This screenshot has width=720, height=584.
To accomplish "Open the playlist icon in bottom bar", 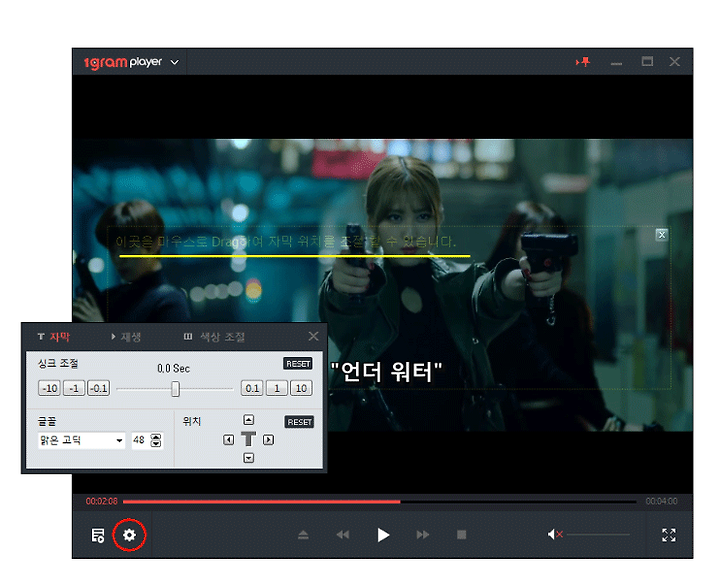I will 98,535.
